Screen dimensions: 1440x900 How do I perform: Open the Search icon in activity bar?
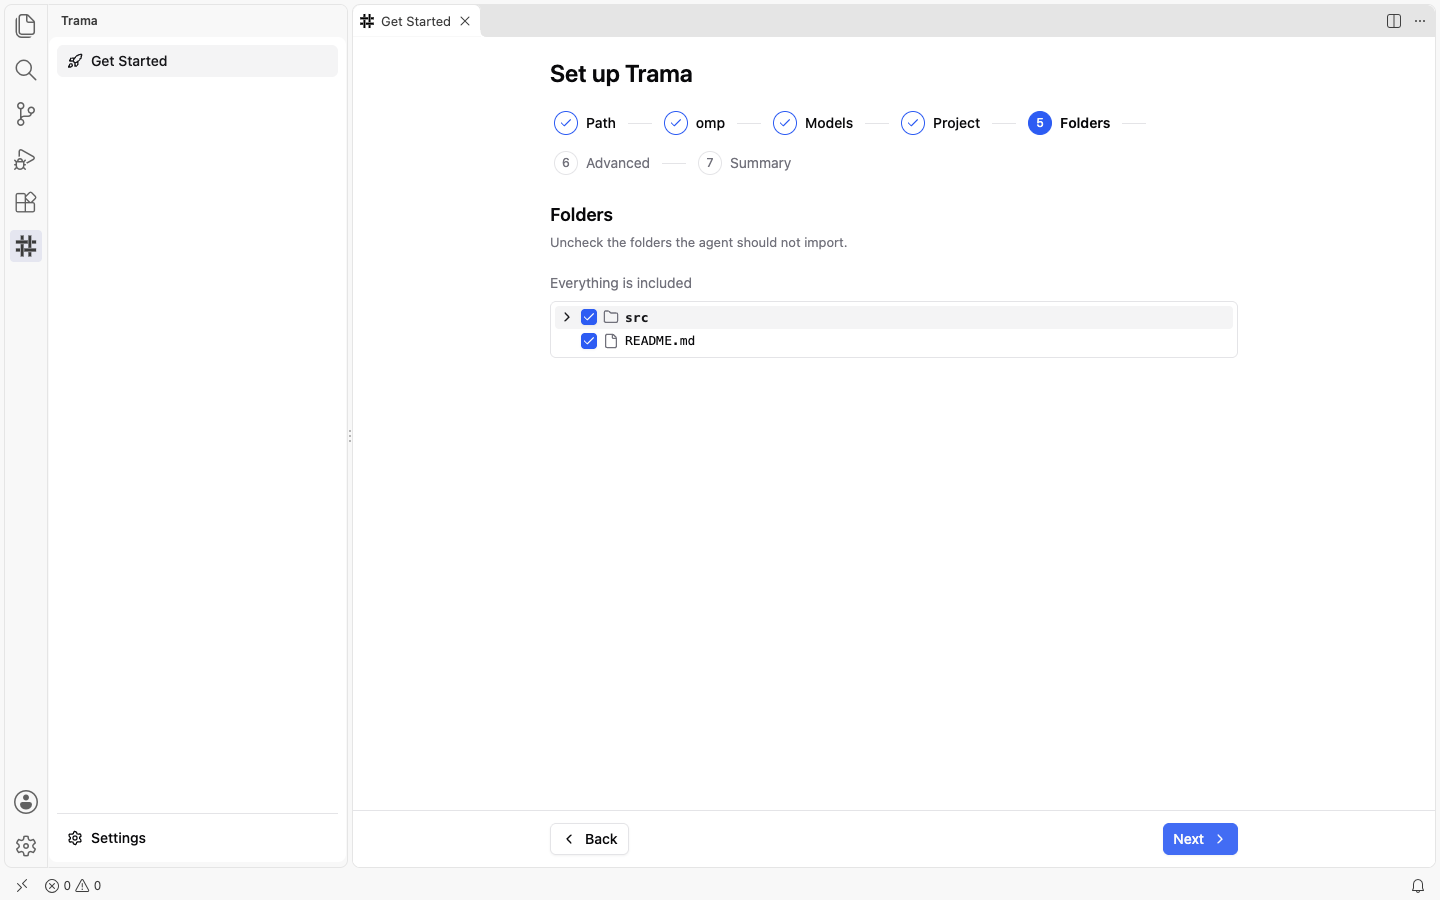(x=26, y=70)
